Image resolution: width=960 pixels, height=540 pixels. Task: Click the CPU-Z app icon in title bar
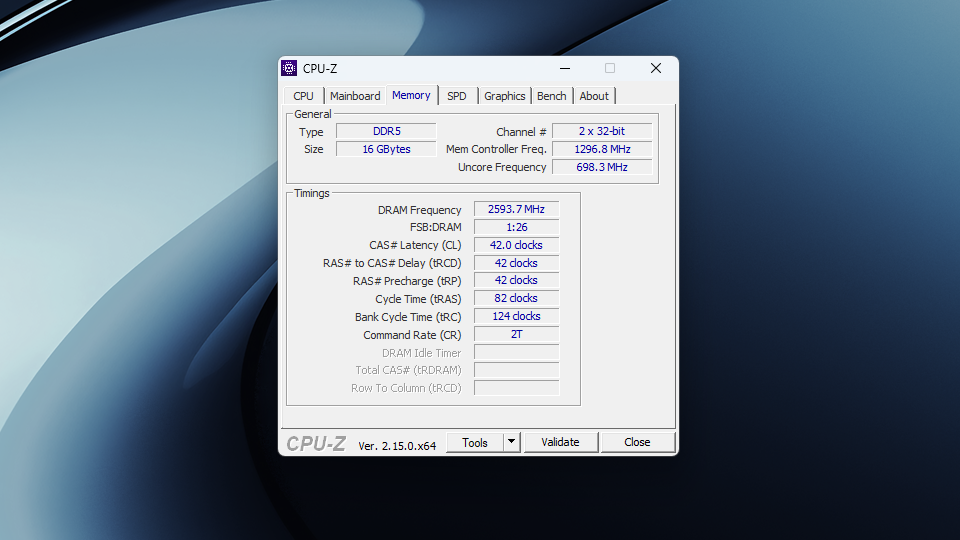(289, 68)
